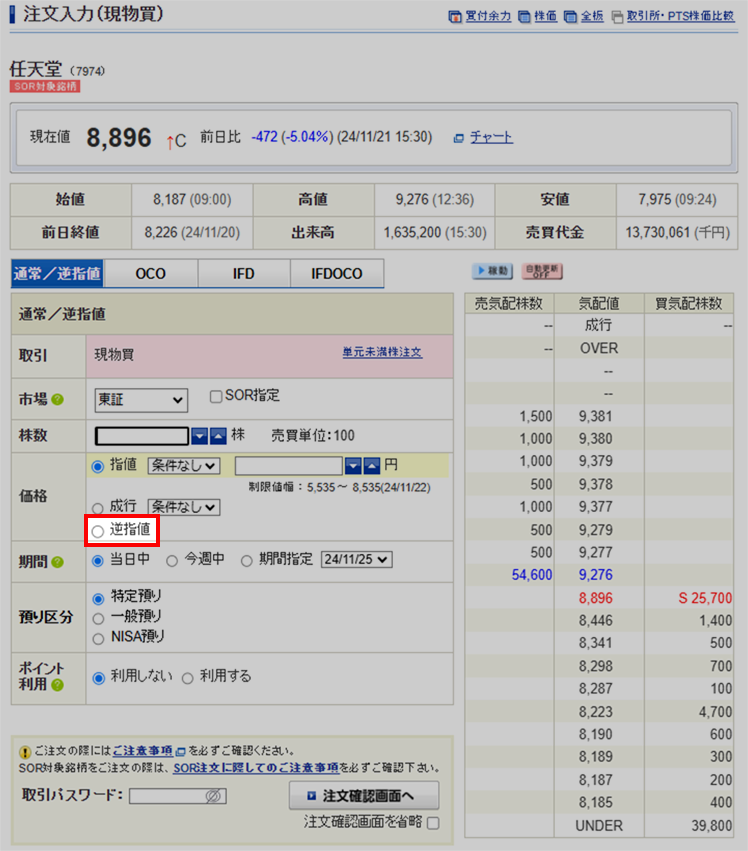Screen dimensions: 748x851
Task: Select 一般預り account radio
Action: (98, 619)
